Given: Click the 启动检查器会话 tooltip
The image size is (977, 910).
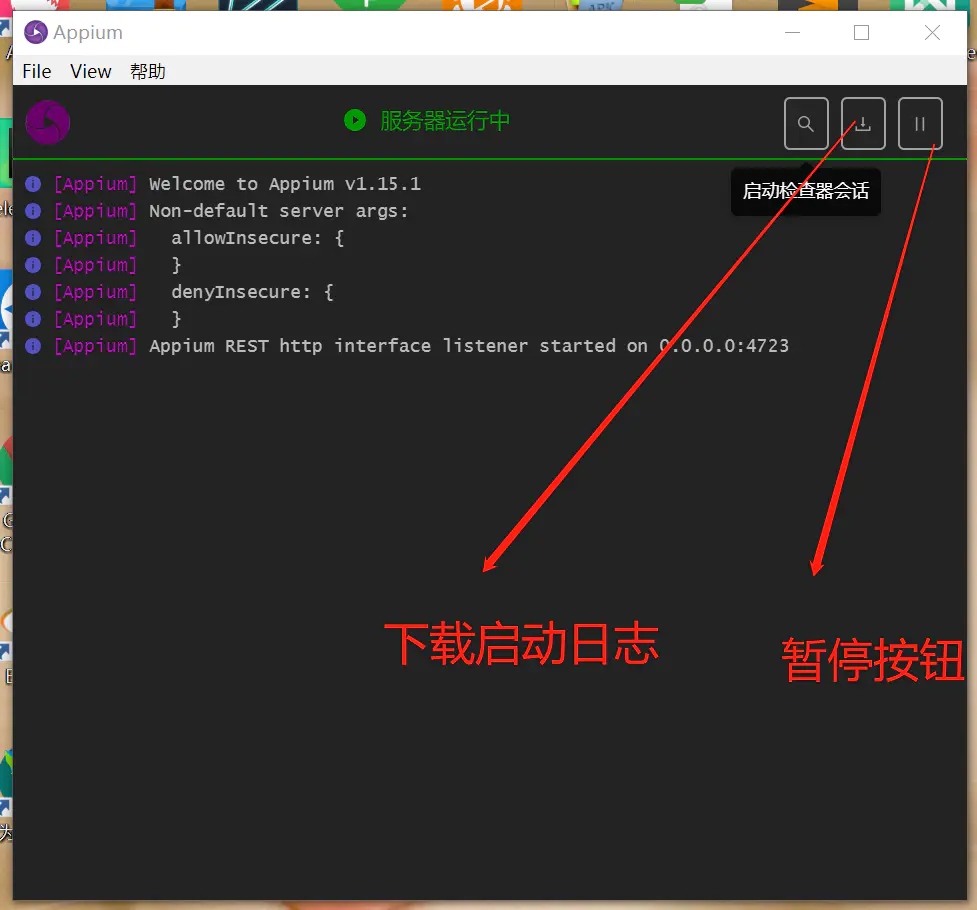Looking at the screenshot, I should point(806,191).
